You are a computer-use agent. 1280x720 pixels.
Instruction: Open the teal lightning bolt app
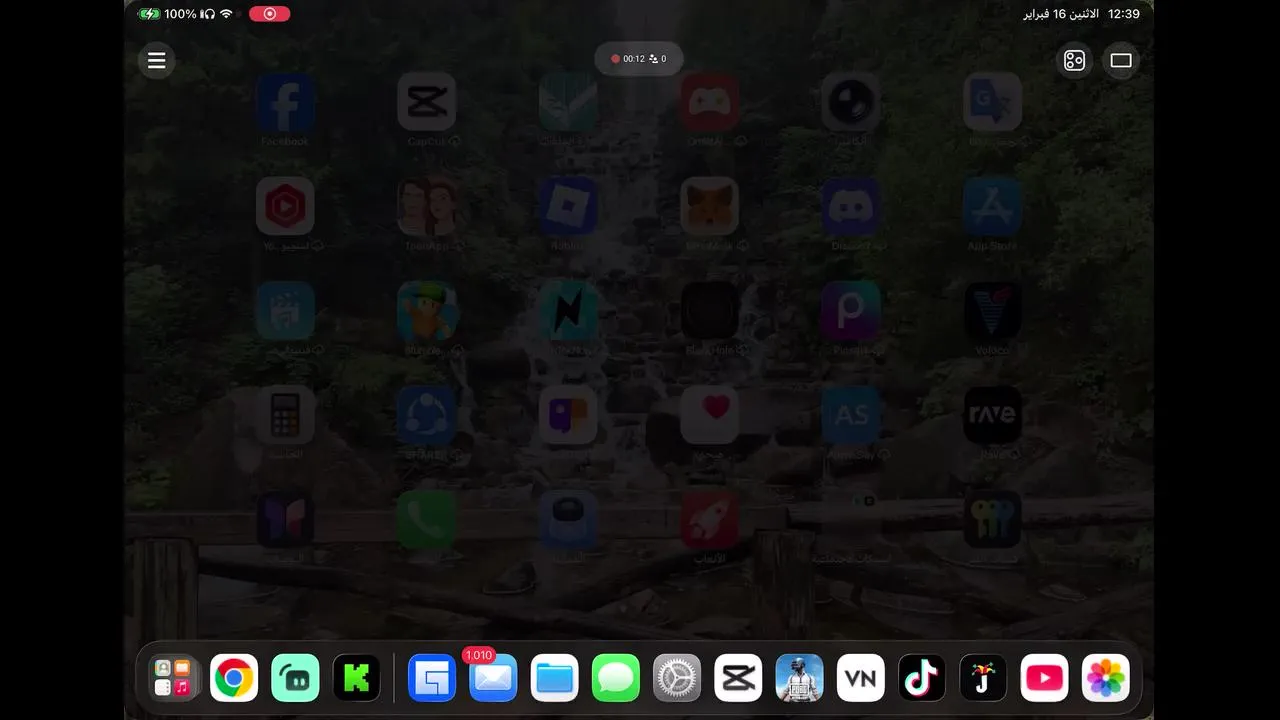coord(568,310)
